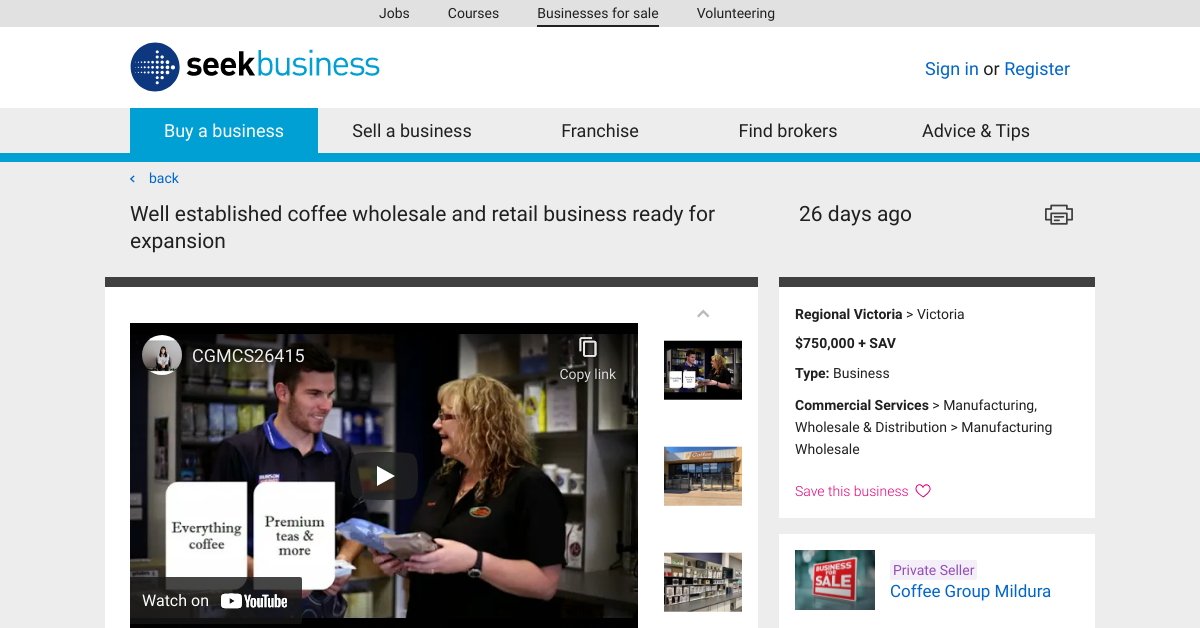The width and height of the screenshot is (1200, 628).
Task: Click the Save this business text link
Action: 849,490
